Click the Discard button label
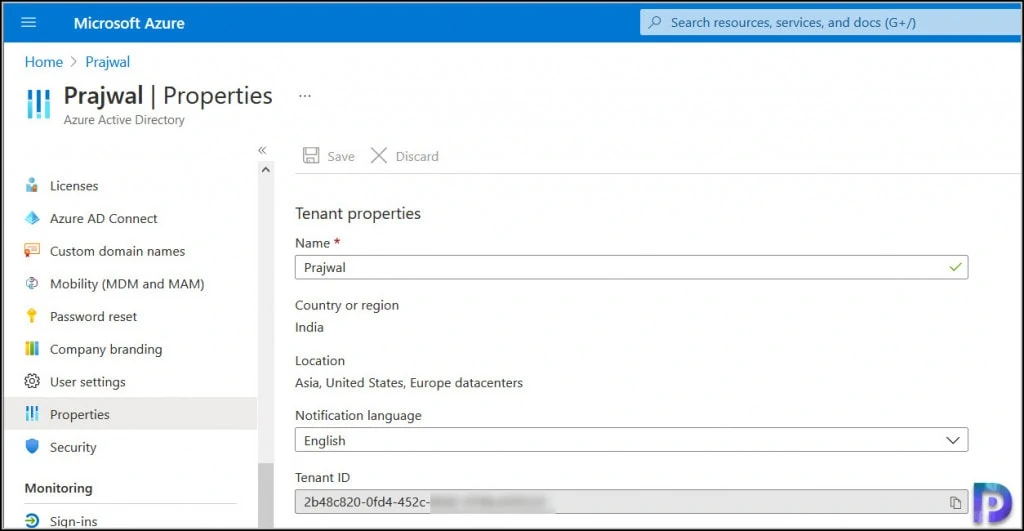Viewport: 1024px width, 531px height. point(417,156)
